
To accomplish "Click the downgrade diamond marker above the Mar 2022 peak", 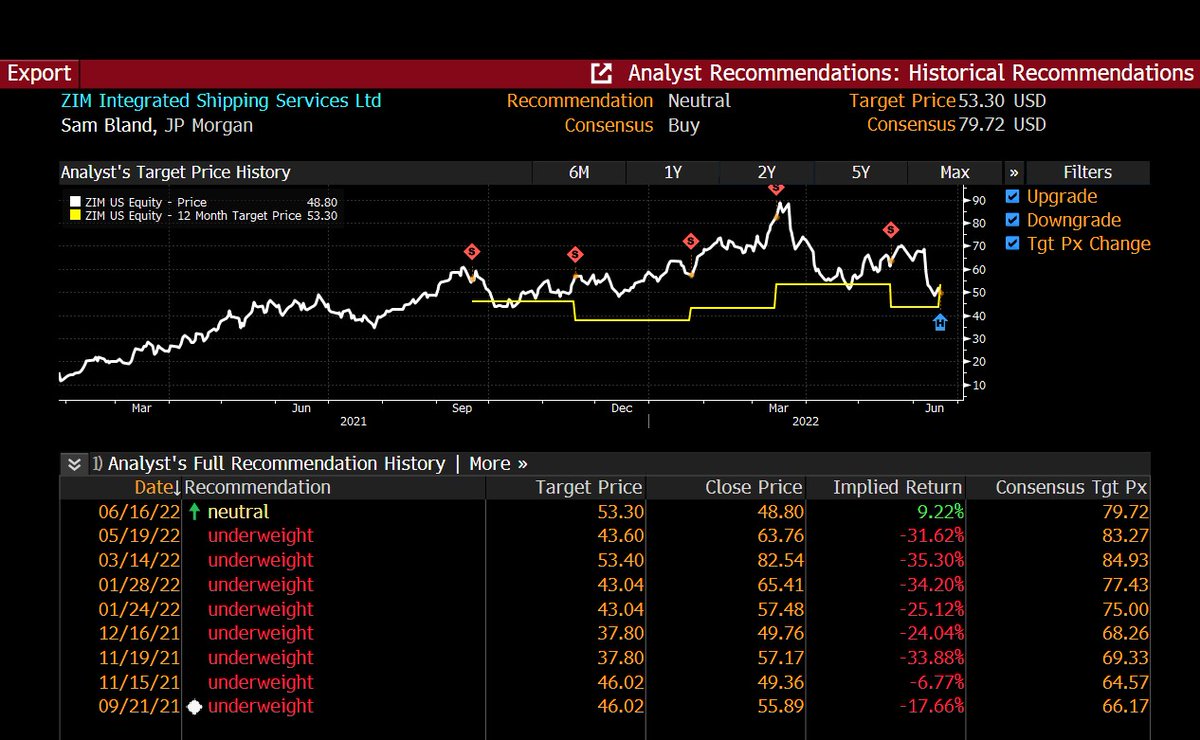I will click(x=778, y=187).
